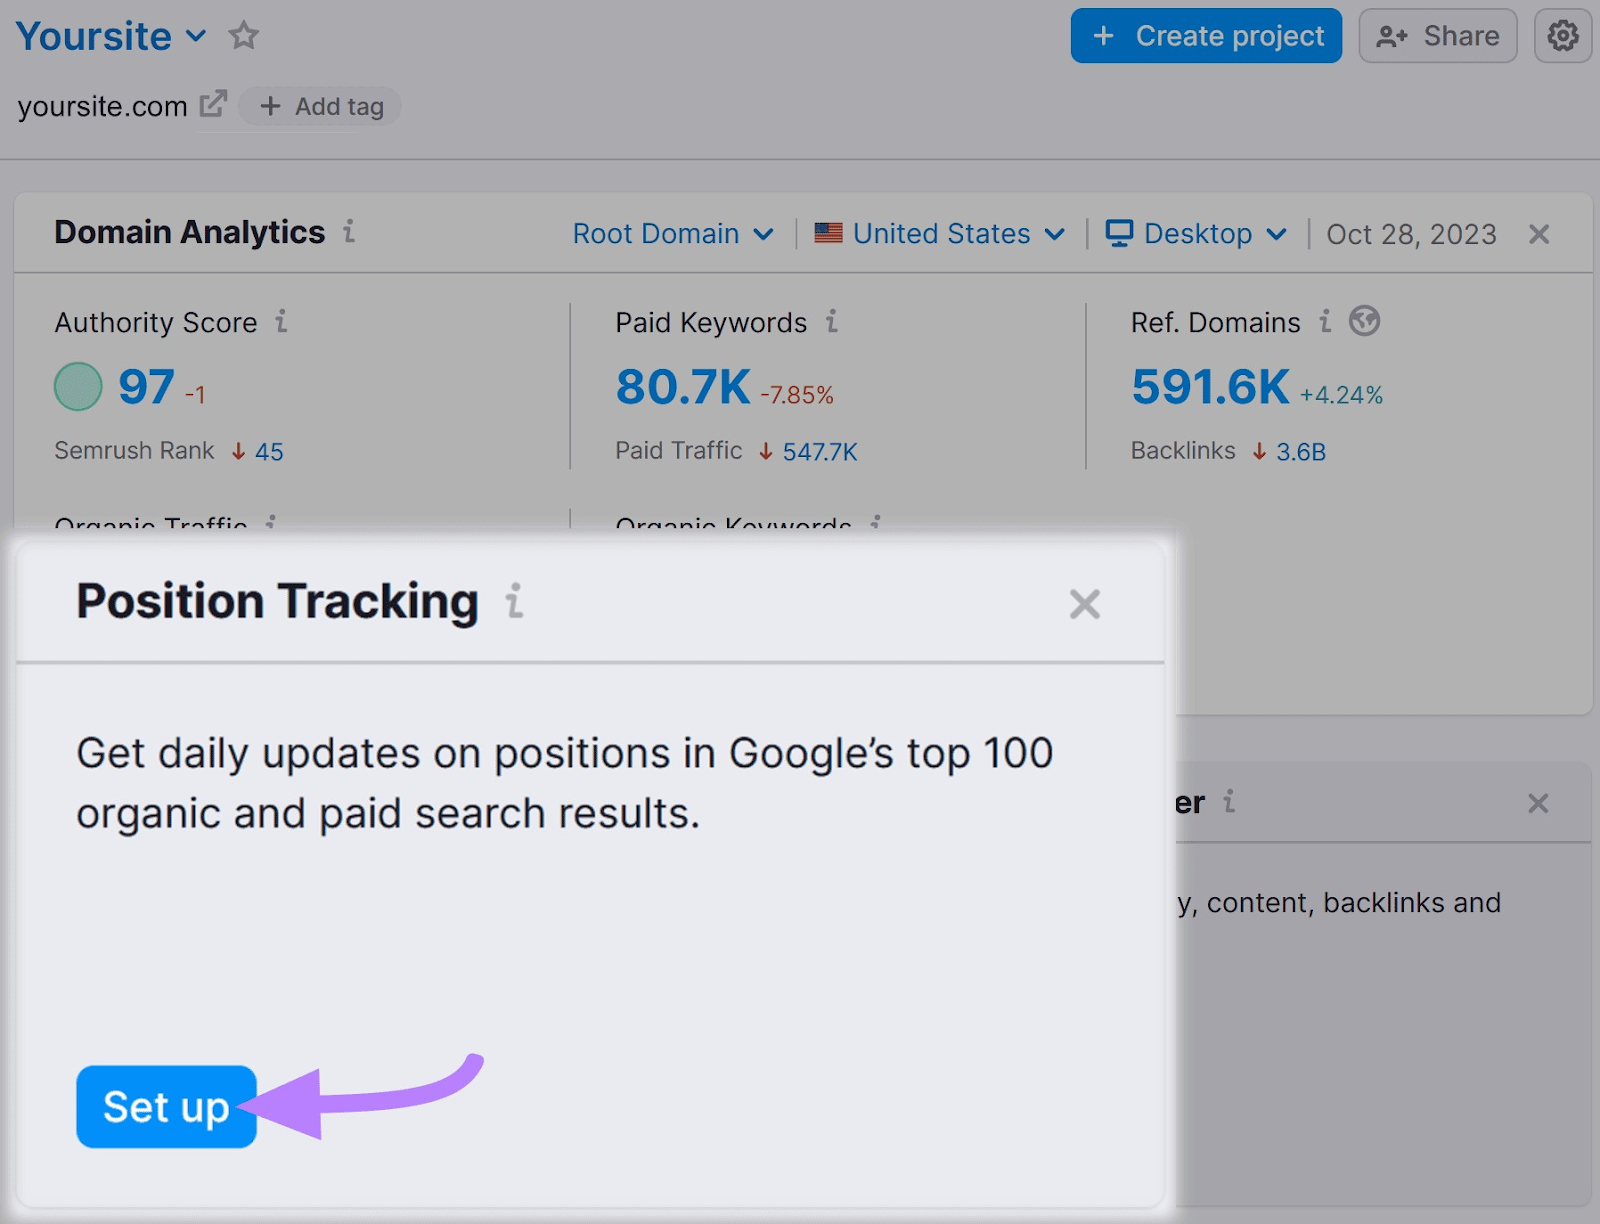Click the Set up button
The width and height of the screenshot is (1600, 1224).
(165, 1107)
